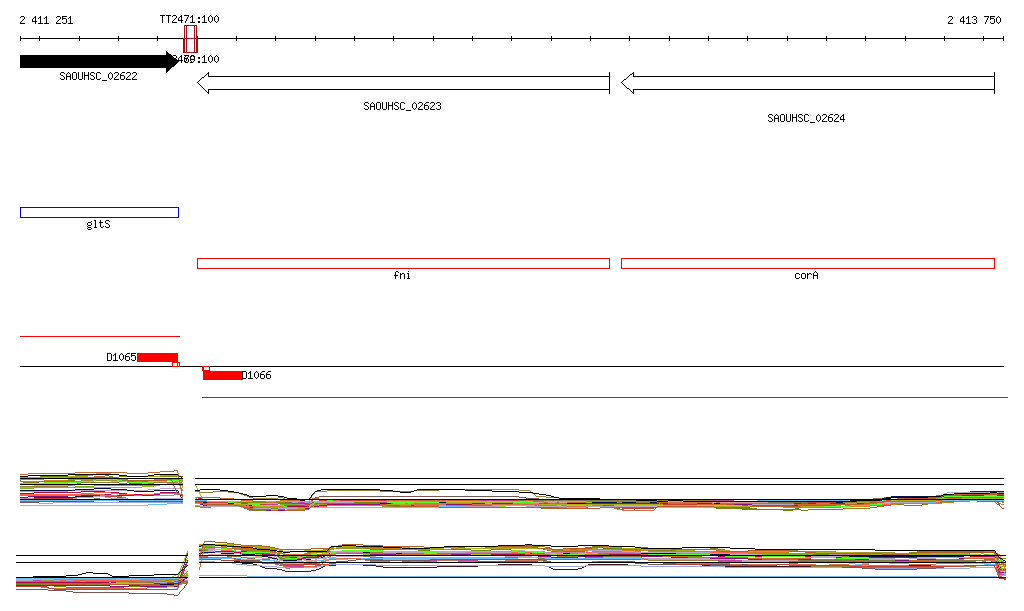Click the blue gltS annotation box
Image resolution: width=1024 pixels, height=611 pixels.
click(x=99, y=212)
